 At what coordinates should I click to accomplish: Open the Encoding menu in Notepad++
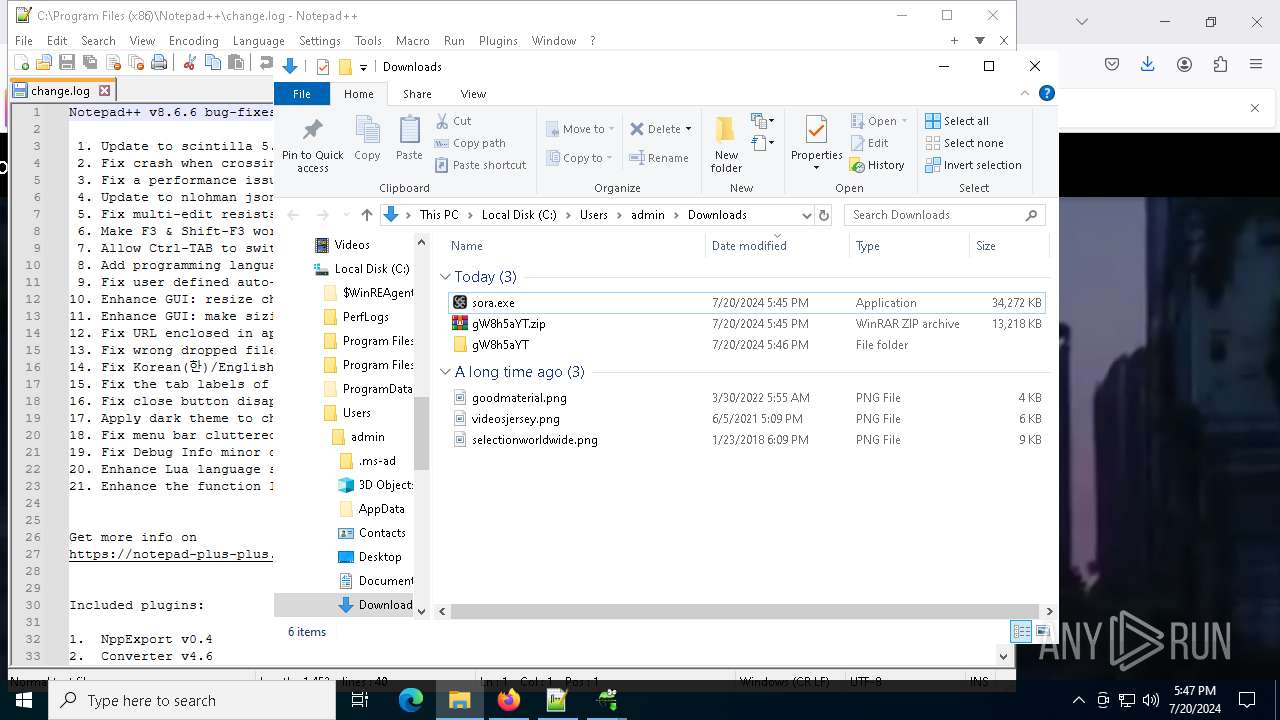[193, 41]
